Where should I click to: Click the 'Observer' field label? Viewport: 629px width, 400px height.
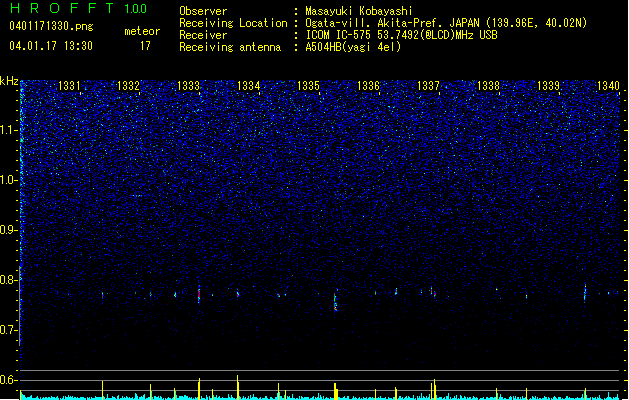pyautogui.click(x=203, y=11)
